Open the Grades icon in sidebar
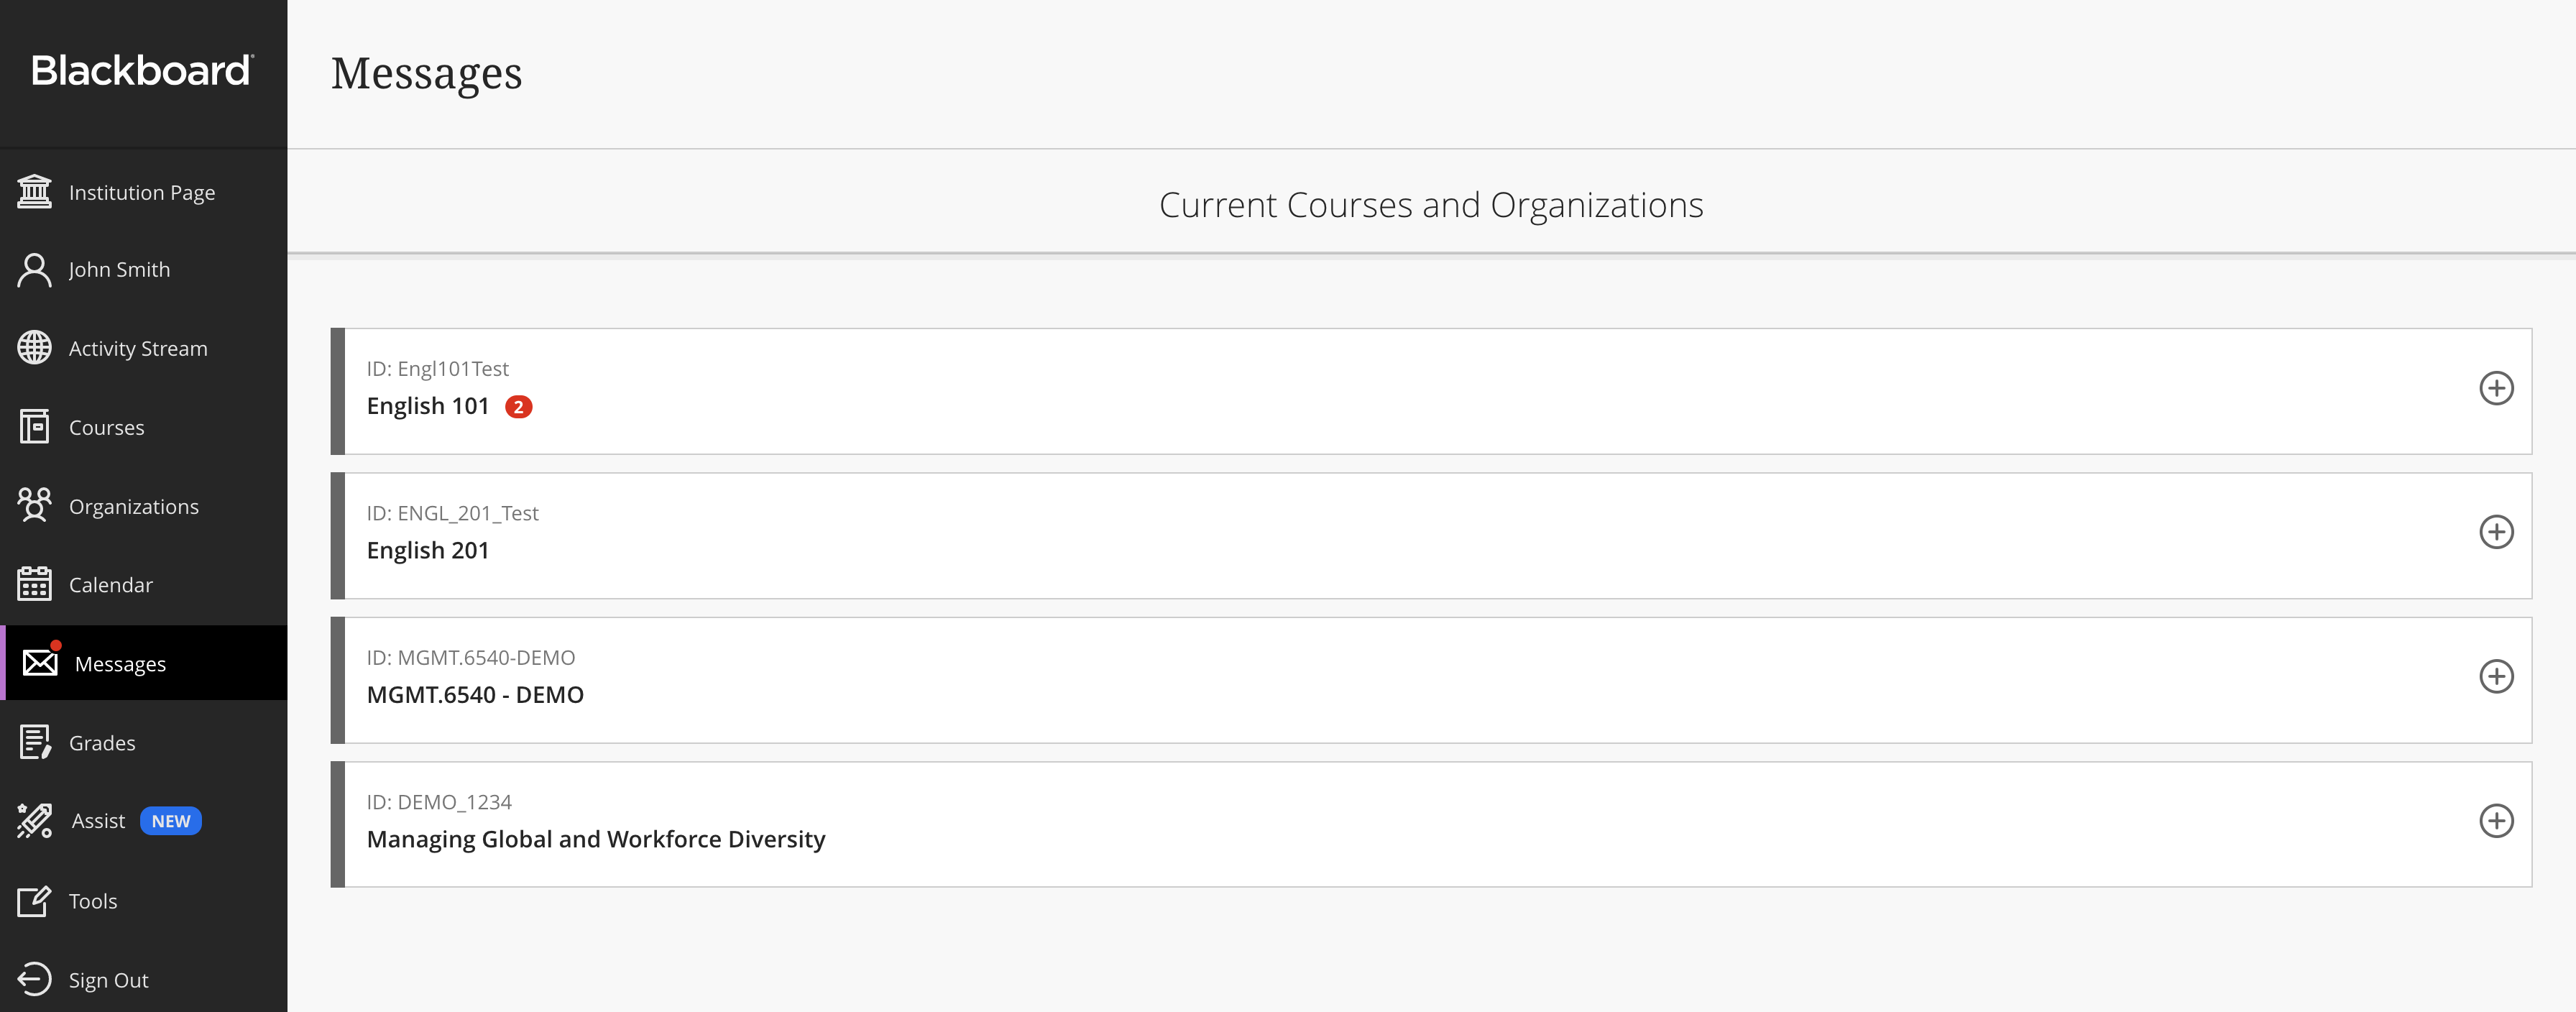 click(x=34, y=742)
